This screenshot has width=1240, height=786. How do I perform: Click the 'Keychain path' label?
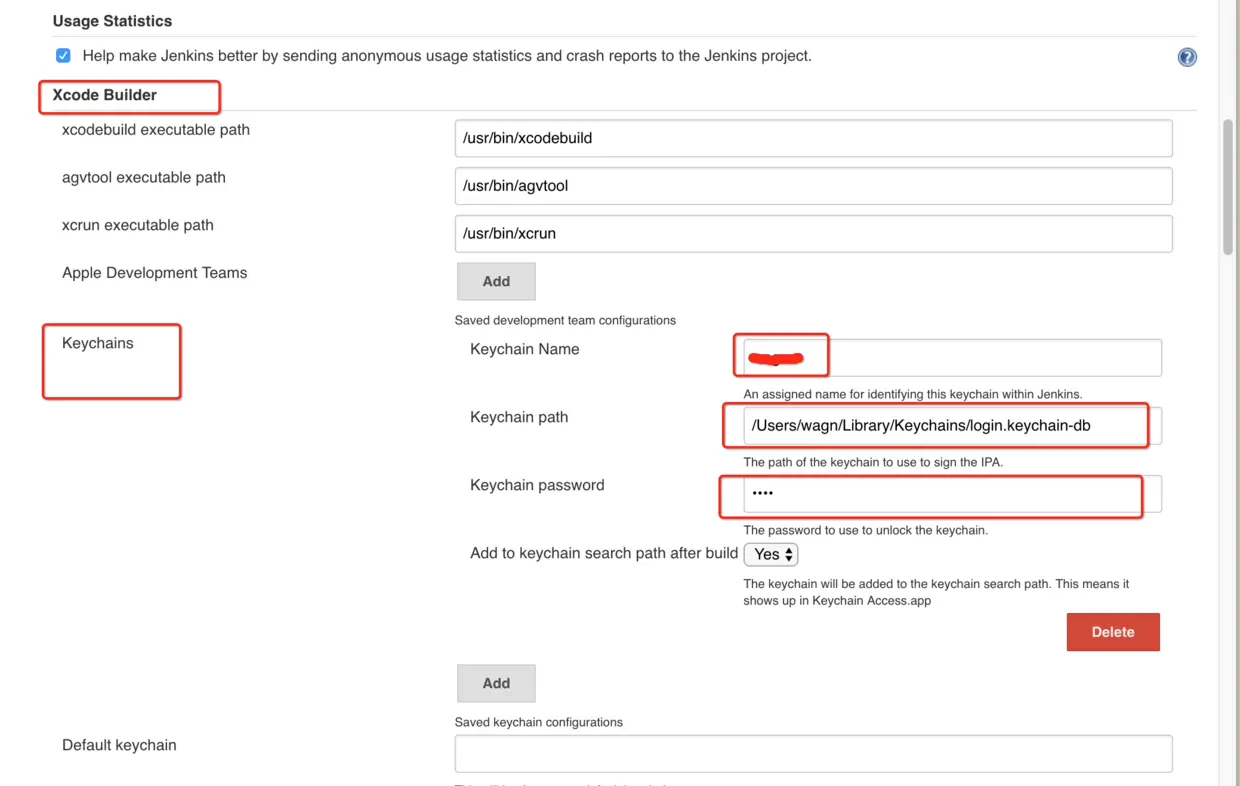click(x=519, y=417)
